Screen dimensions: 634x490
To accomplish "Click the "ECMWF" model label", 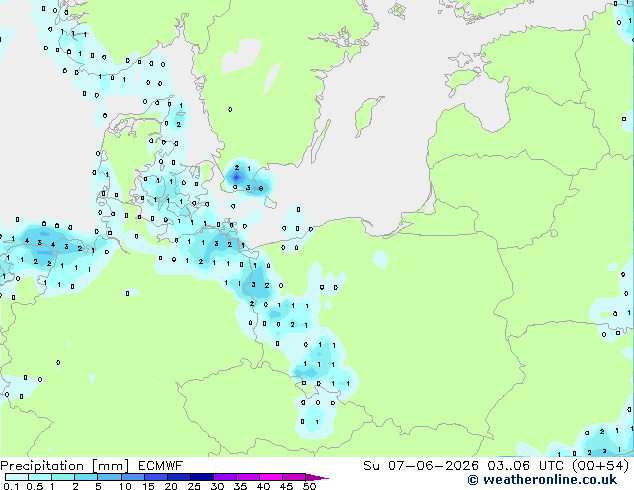I will click(x=161, y=466).
